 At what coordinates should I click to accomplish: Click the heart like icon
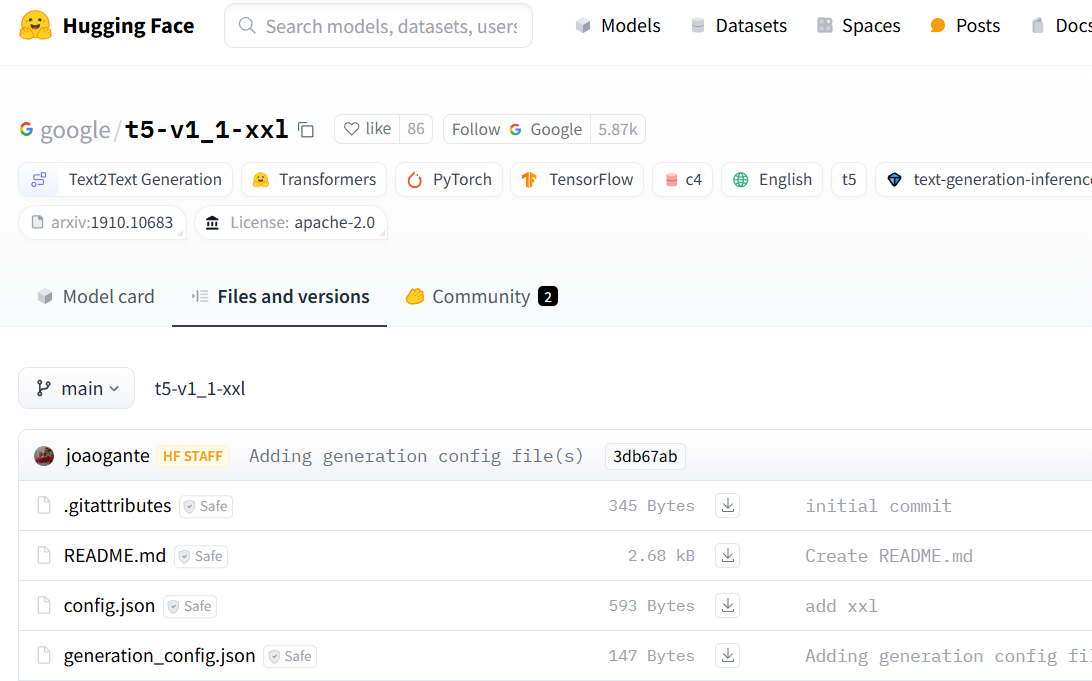(352, 129)
